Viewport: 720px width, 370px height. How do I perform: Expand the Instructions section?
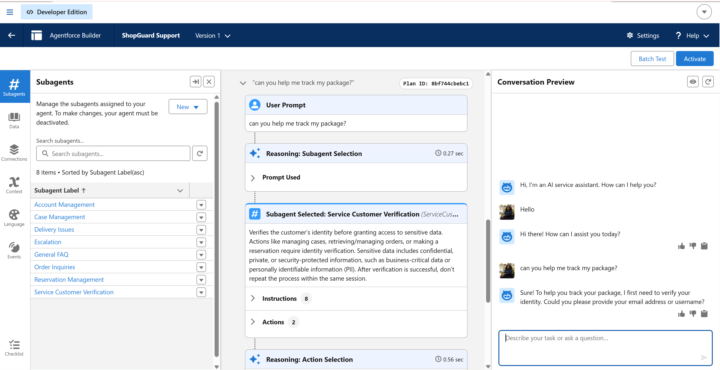click(280, 299)
